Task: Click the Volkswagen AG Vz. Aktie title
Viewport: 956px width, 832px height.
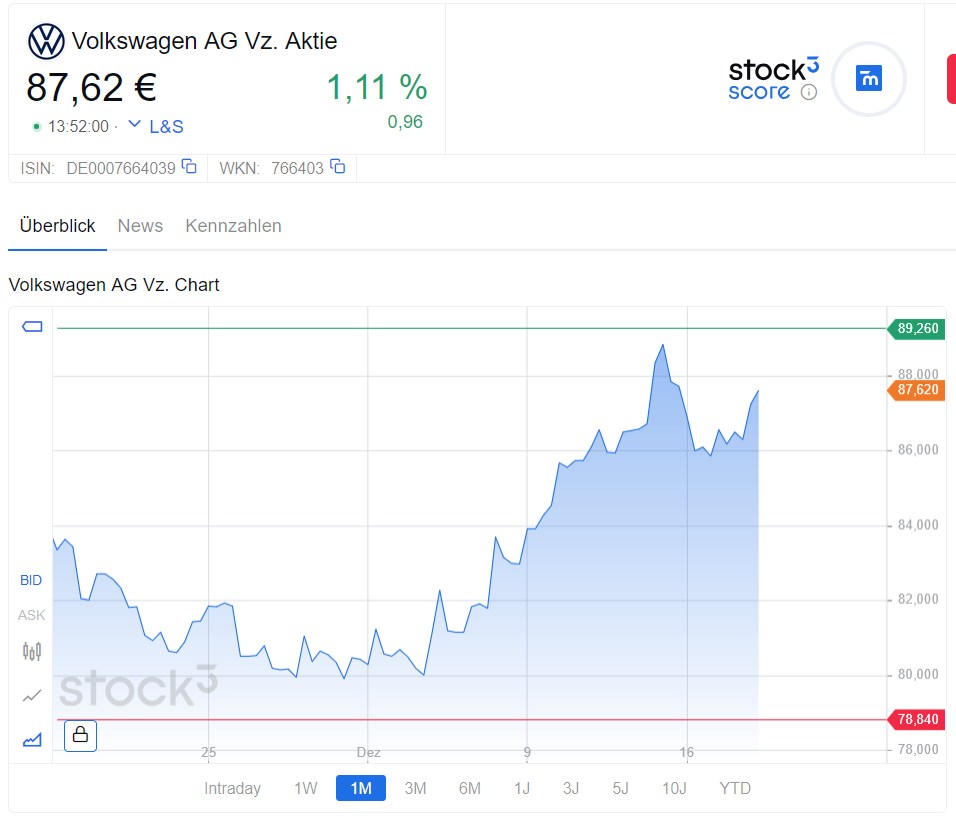Action: tap(204, 41)
